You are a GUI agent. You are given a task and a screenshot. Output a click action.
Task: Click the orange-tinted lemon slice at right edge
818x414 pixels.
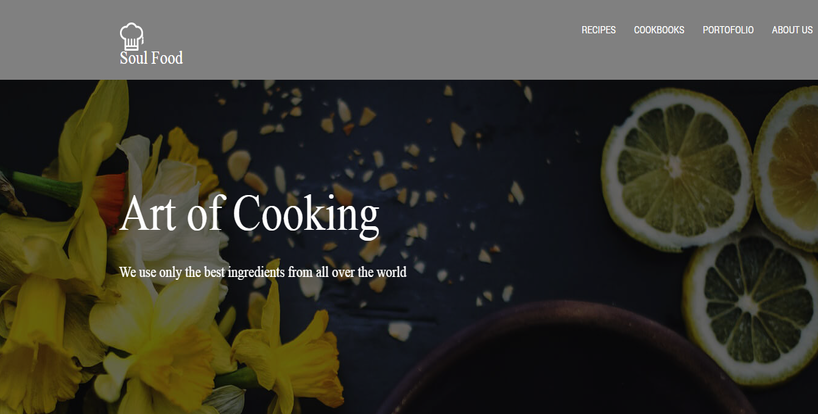[x=788, y=167]
